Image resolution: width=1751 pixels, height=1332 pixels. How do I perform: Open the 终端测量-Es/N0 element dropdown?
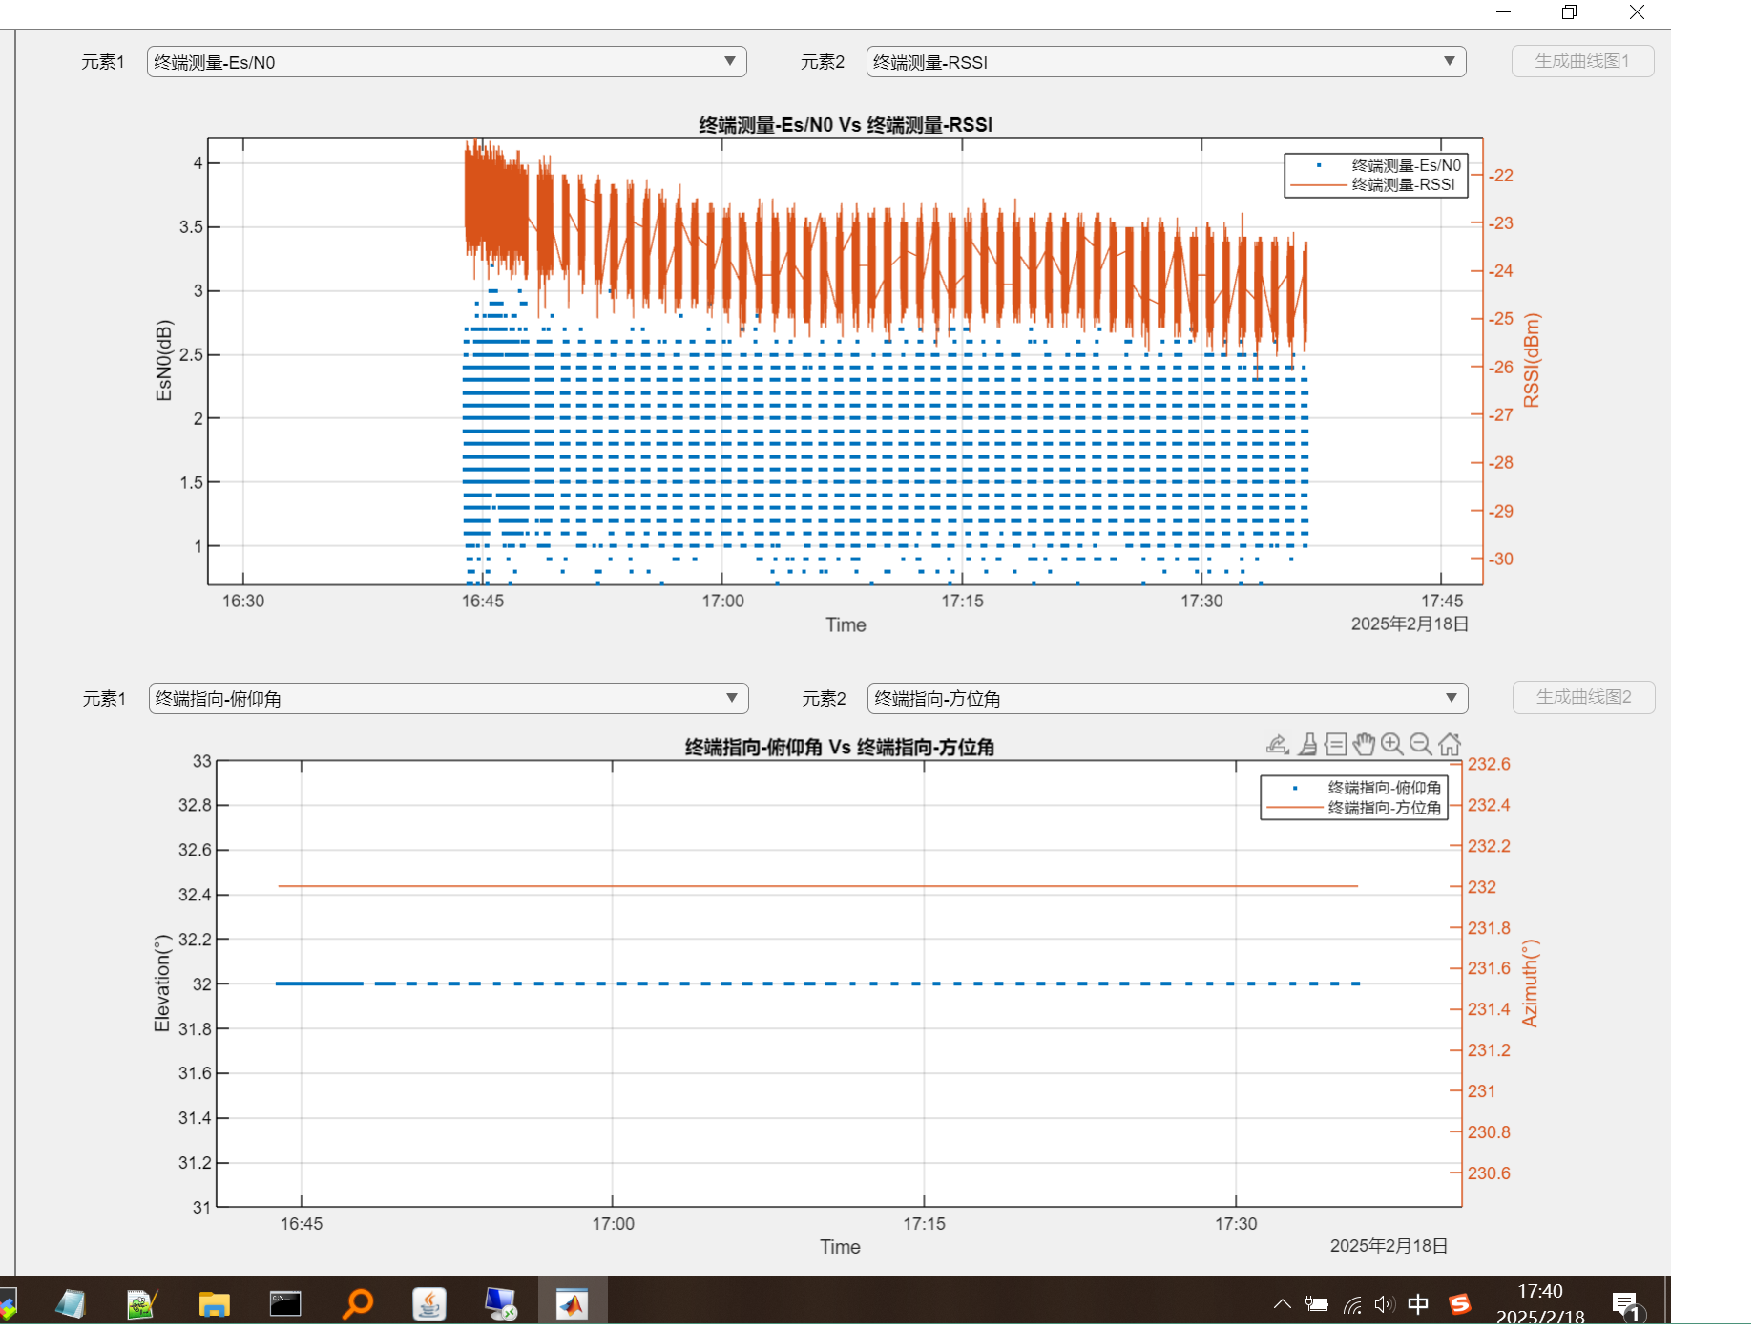click(446, 62)
